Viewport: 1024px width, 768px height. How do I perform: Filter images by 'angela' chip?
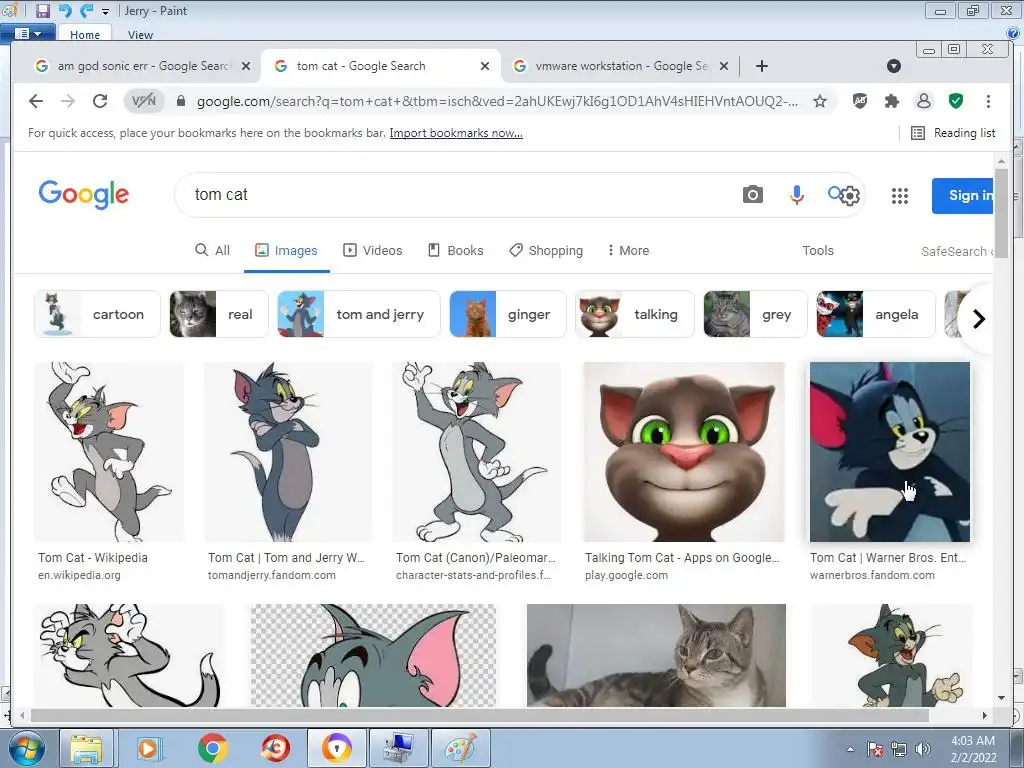[x=876, y=314]
